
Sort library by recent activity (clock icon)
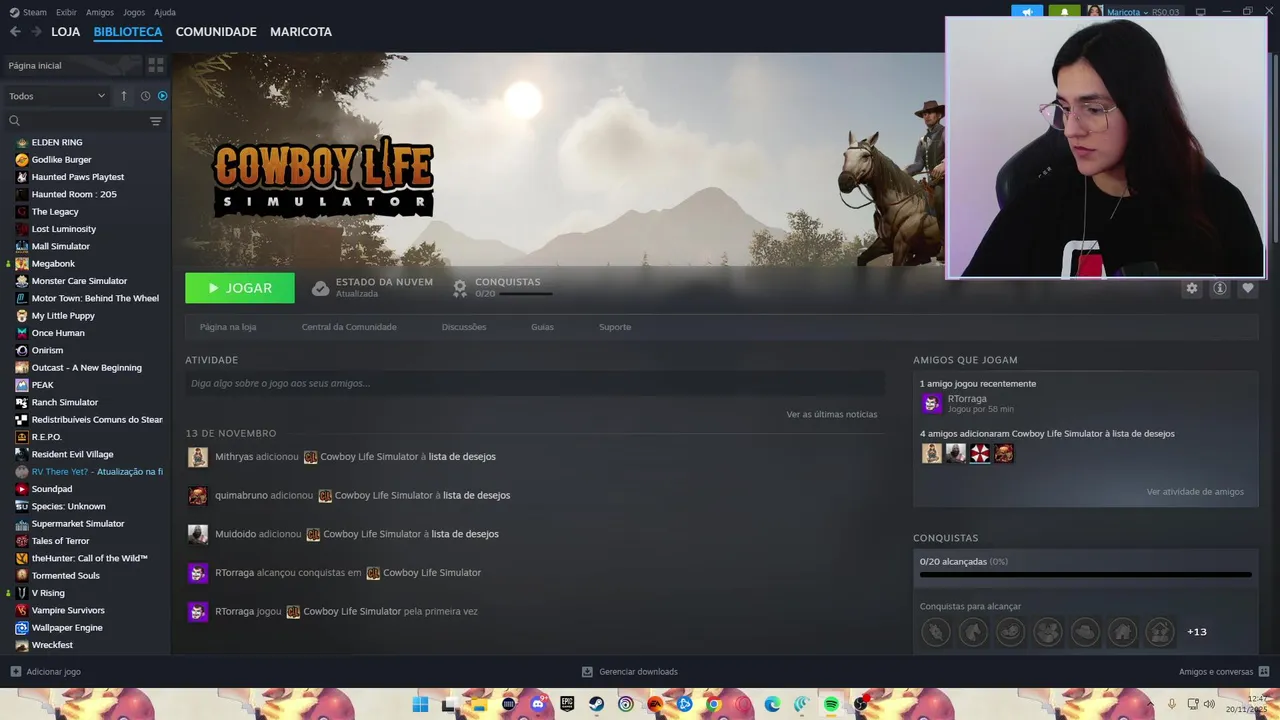(x=145, y=96)
